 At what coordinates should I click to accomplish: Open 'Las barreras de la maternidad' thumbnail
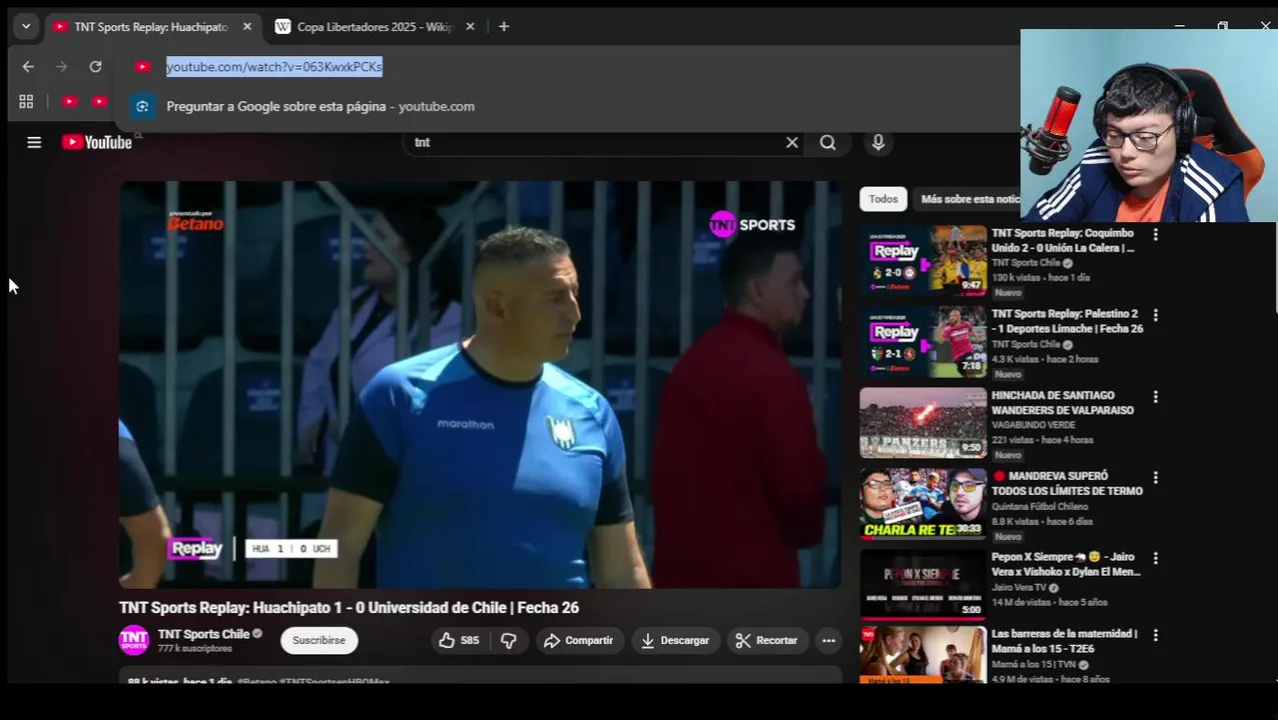[x=923, y=655]
